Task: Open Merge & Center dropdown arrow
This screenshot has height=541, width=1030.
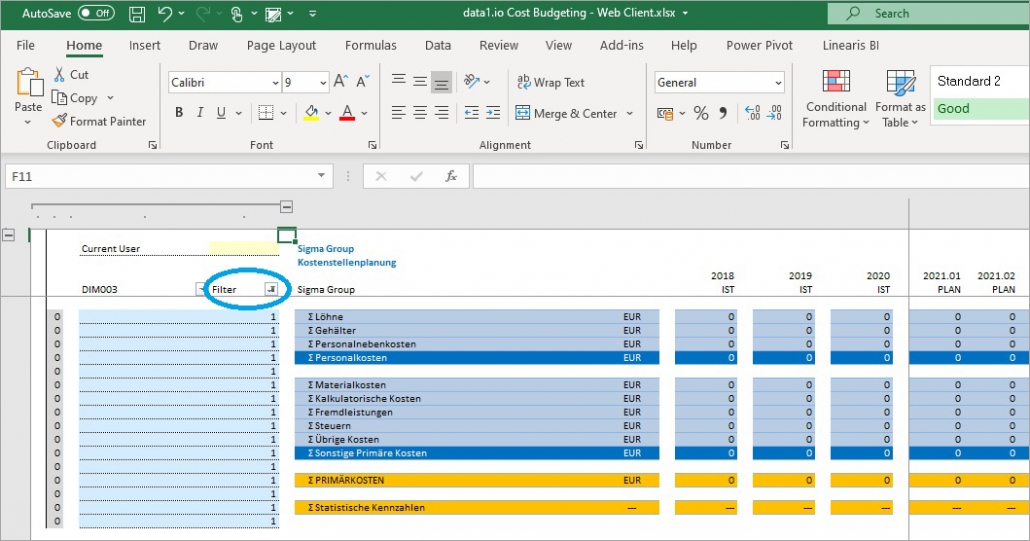Action: tap(630, 114)
